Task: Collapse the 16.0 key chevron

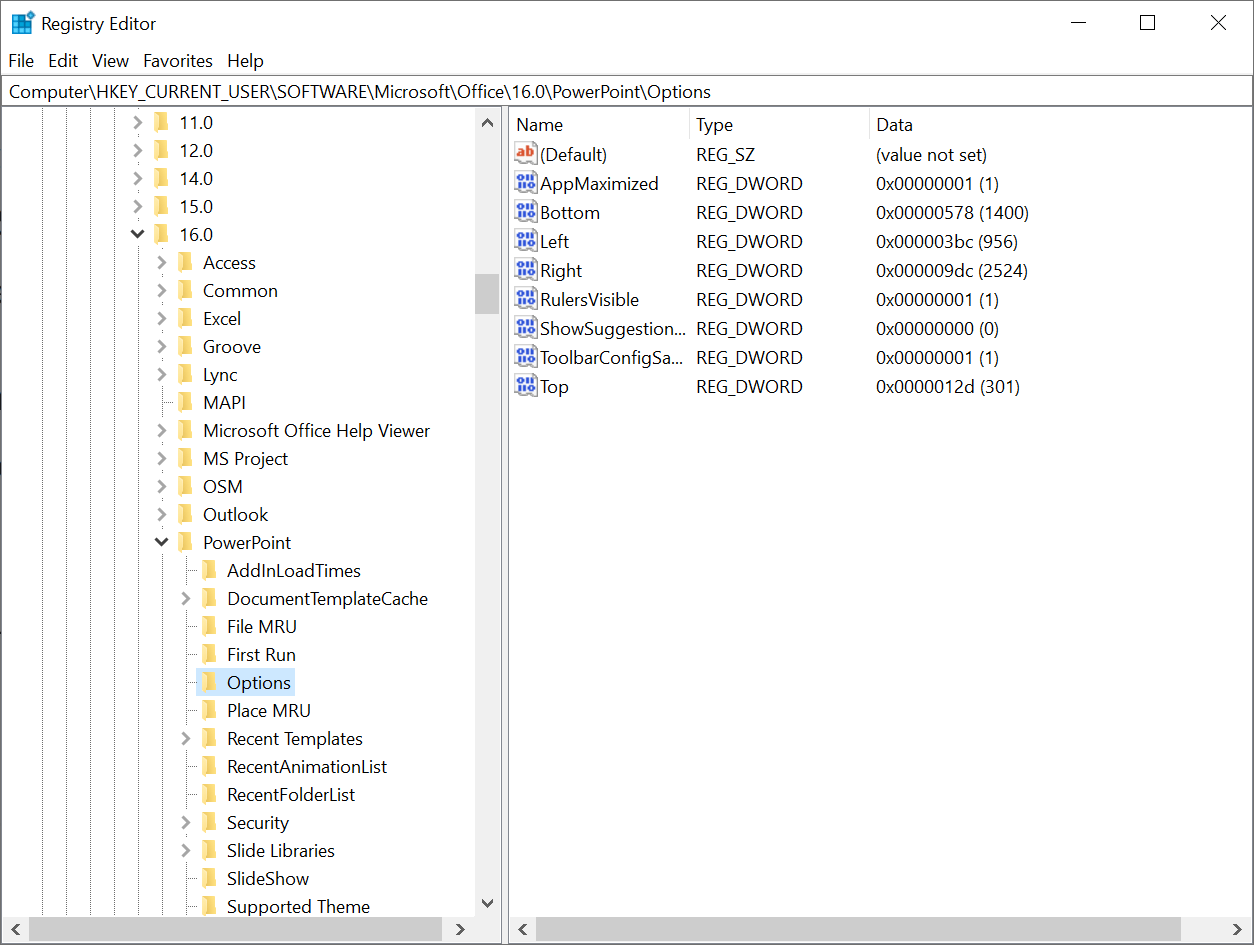Action: point(138,233)
